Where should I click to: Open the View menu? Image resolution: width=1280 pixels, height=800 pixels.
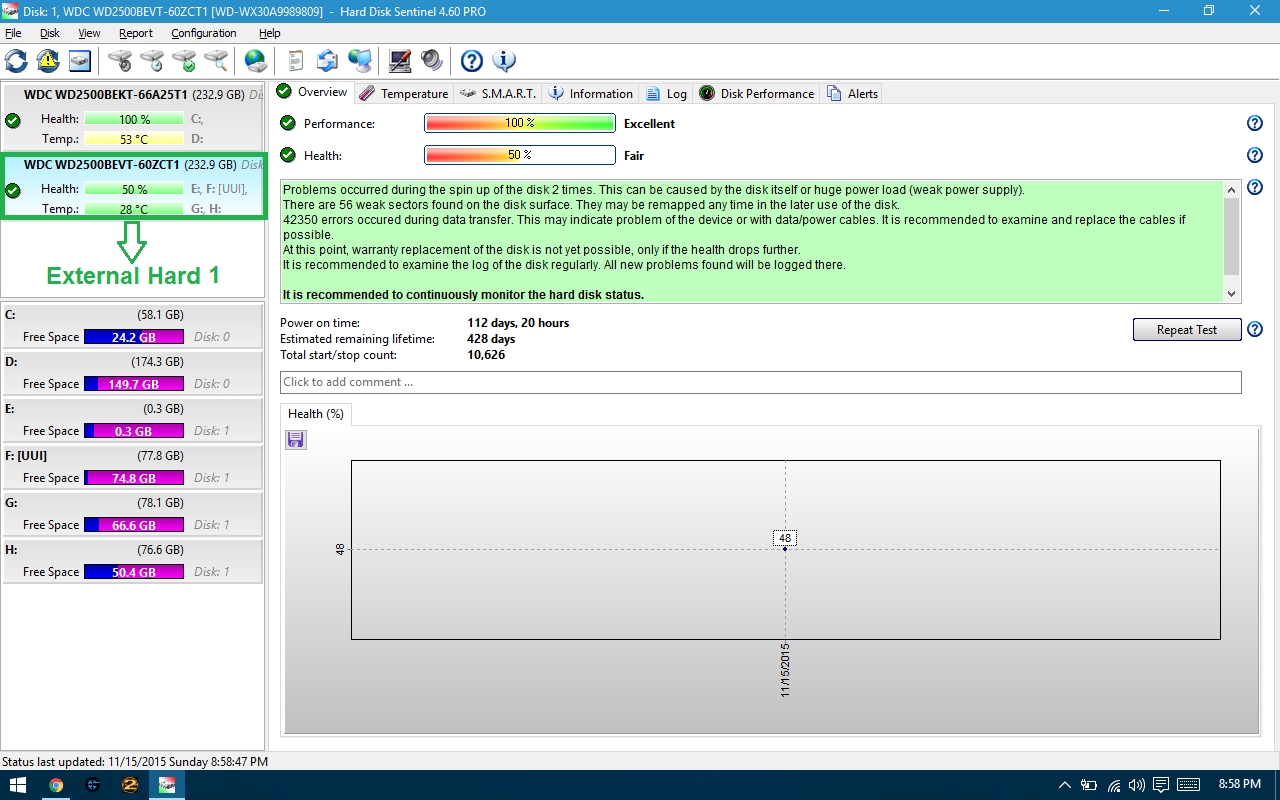point(89,33)
